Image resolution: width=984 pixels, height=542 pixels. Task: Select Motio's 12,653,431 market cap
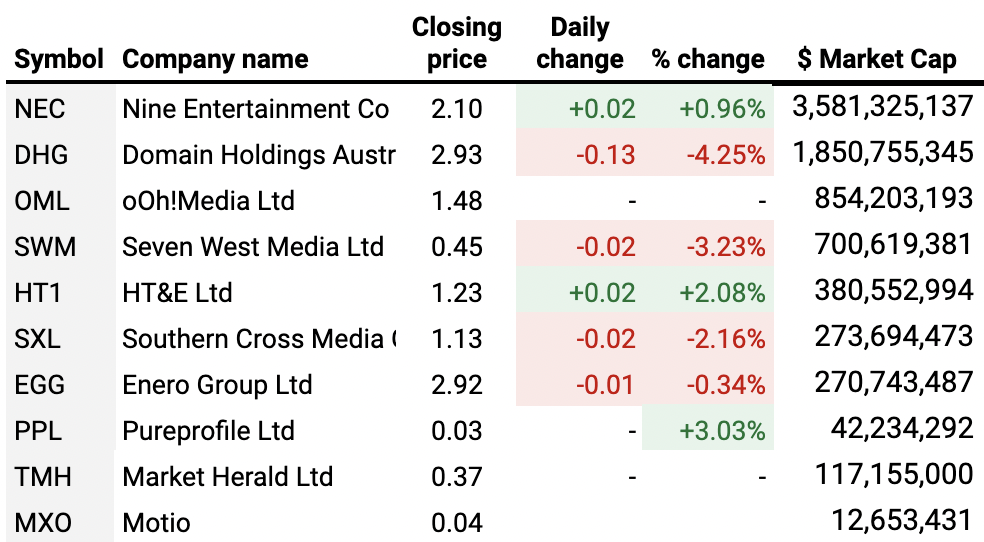click(x=901, y=521)
